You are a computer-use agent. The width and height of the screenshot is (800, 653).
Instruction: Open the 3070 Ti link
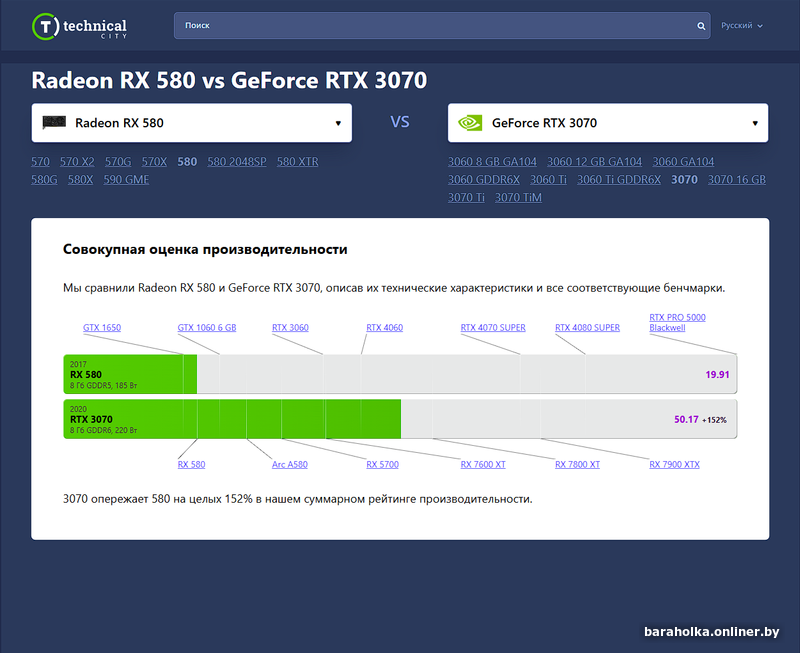pos(466,197)
